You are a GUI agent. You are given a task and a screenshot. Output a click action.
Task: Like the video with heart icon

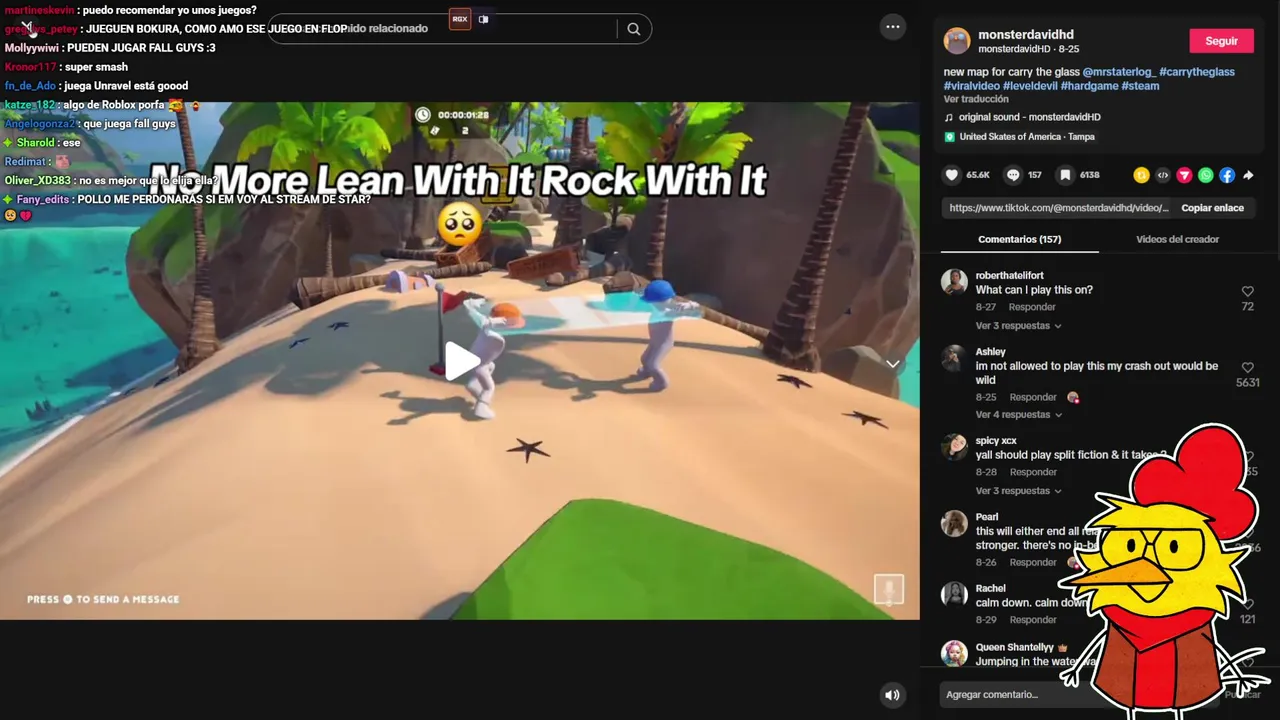point(952,175)
